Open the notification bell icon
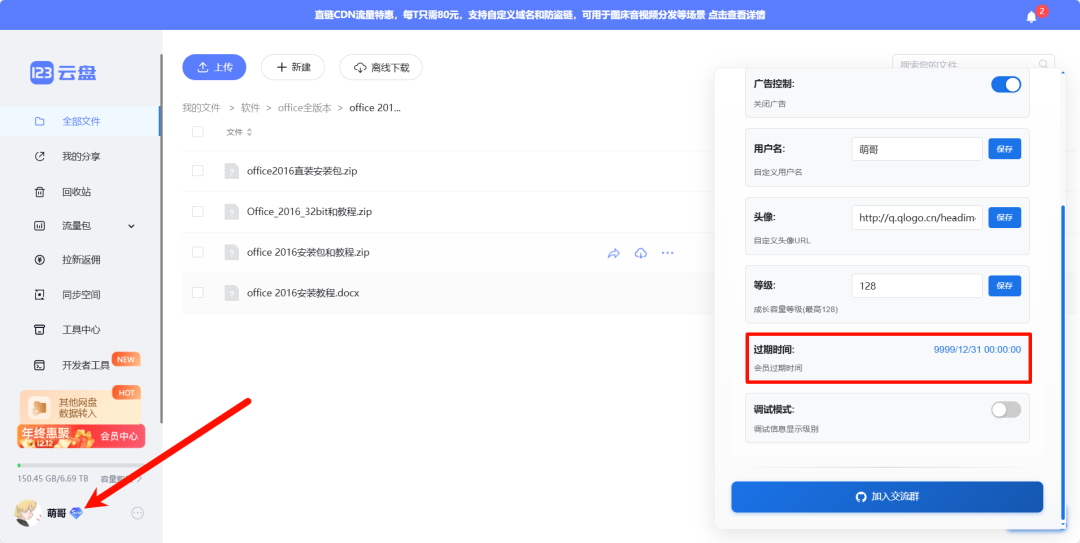The height and width of the screenshot is (543, 1080). (1031, 17)
